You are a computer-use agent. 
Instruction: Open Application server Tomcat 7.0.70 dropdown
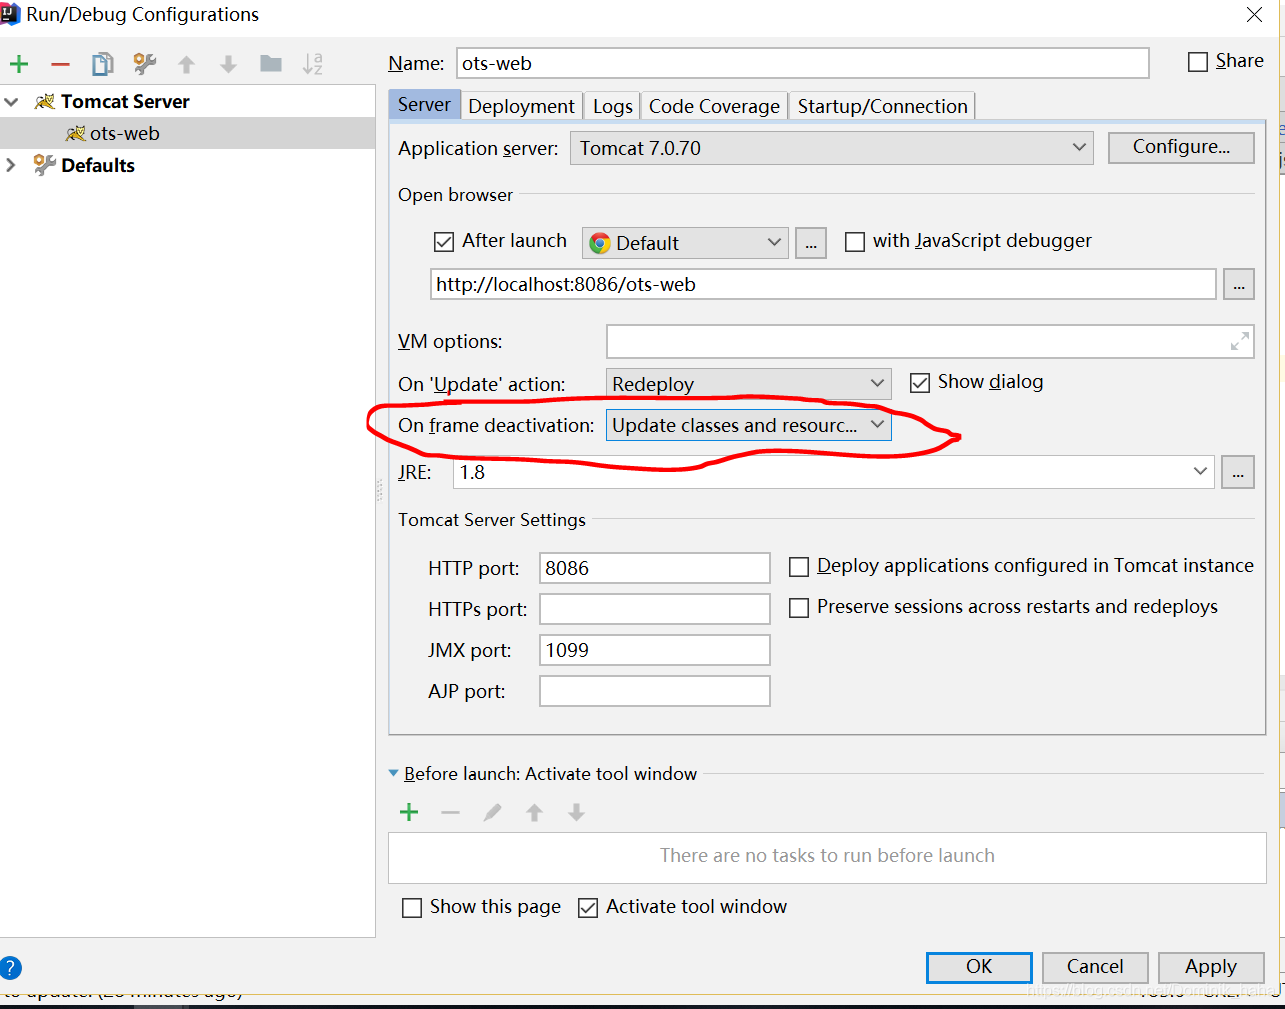coord(832,148)
